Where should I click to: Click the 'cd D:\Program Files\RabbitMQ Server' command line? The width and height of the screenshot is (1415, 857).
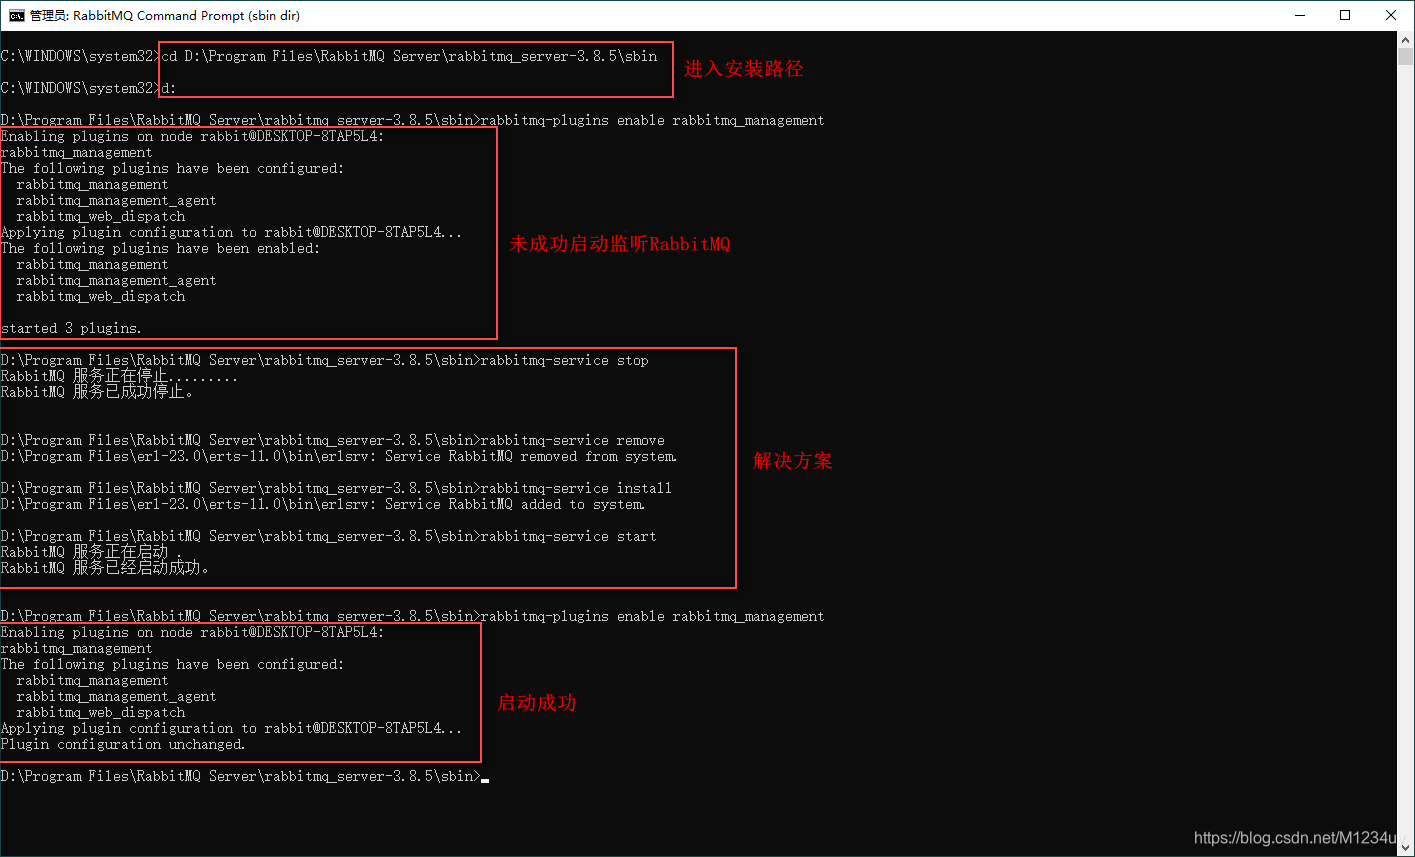pyautogui.click(x=329, y=56)
